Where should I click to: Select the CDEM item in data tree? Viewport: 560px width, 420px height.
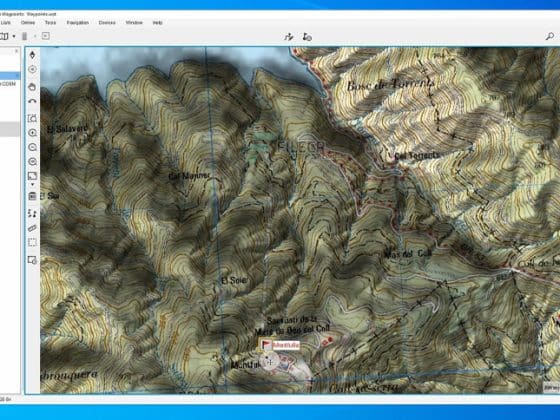pyautogui.click(x=8, y=84)
